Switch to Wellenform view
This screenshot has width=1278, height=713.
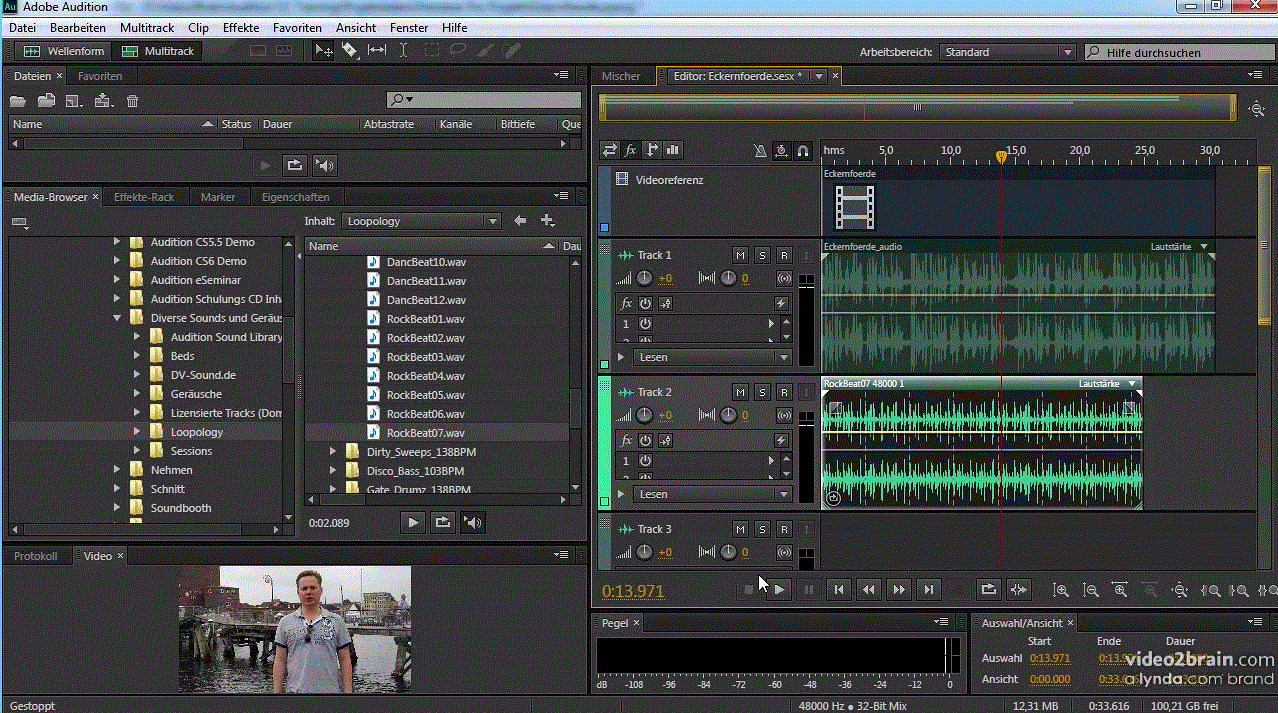[x=60, y=51]
